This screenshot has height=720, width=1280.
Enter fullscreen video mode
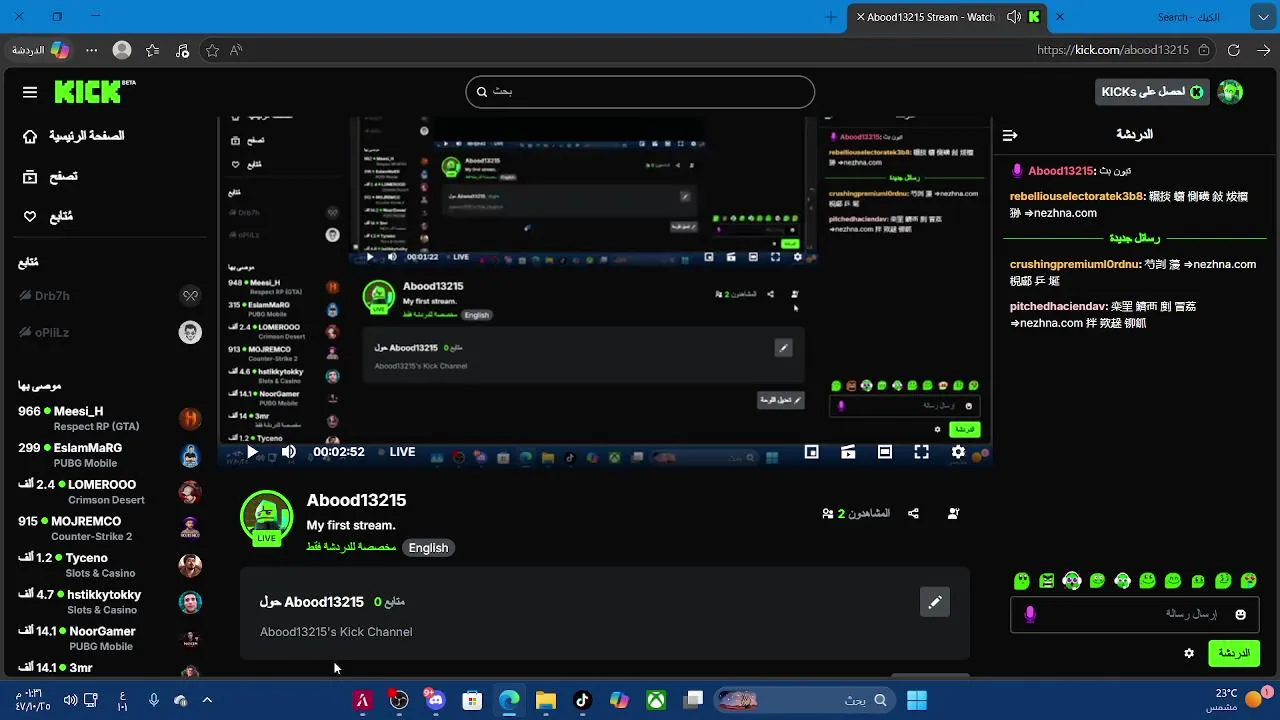(921, 452)
